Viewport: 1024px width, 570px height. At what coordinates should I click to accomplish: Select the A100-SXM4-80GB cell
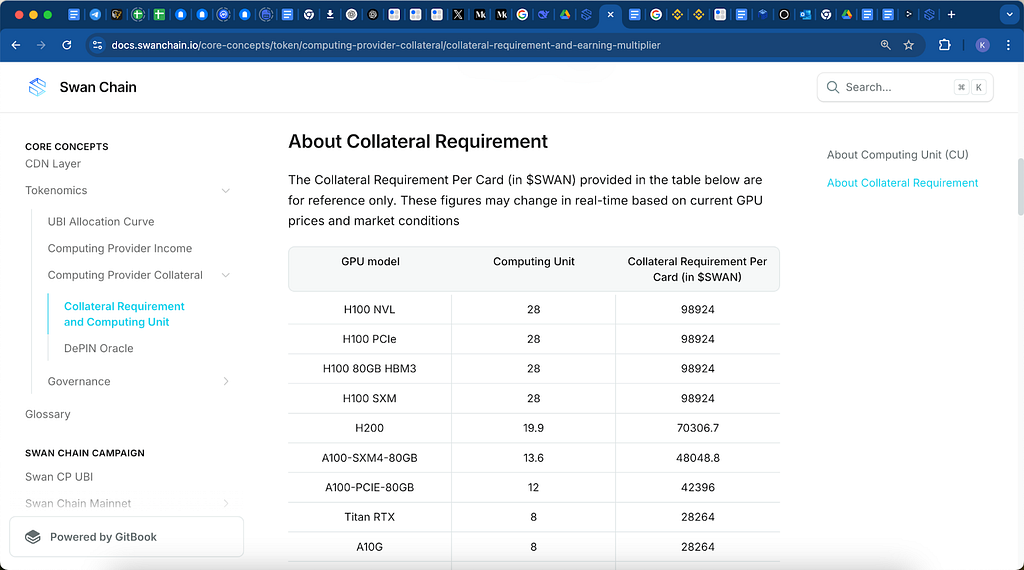click(370, 458)
